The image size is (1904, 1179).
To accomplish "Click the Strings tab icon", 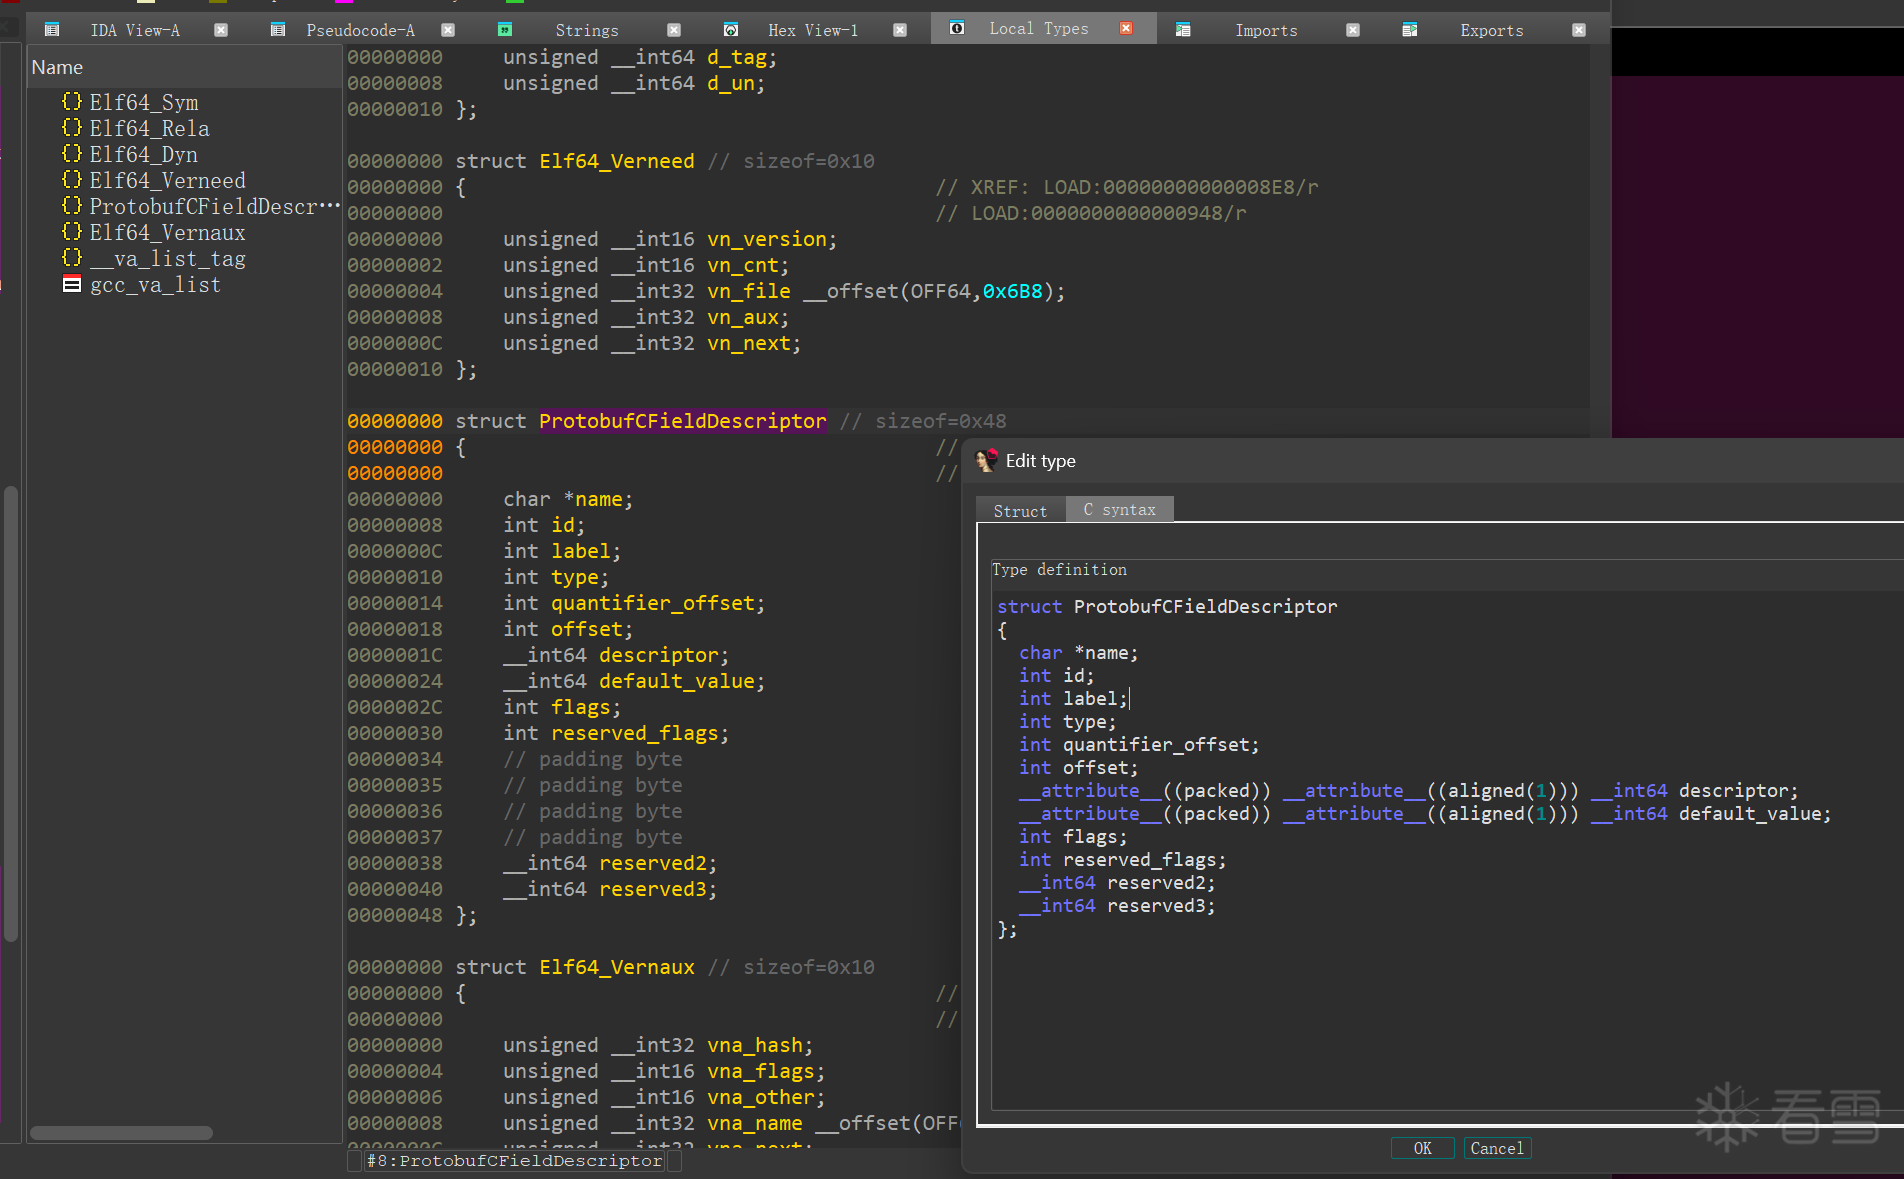I will click(505, 30).
